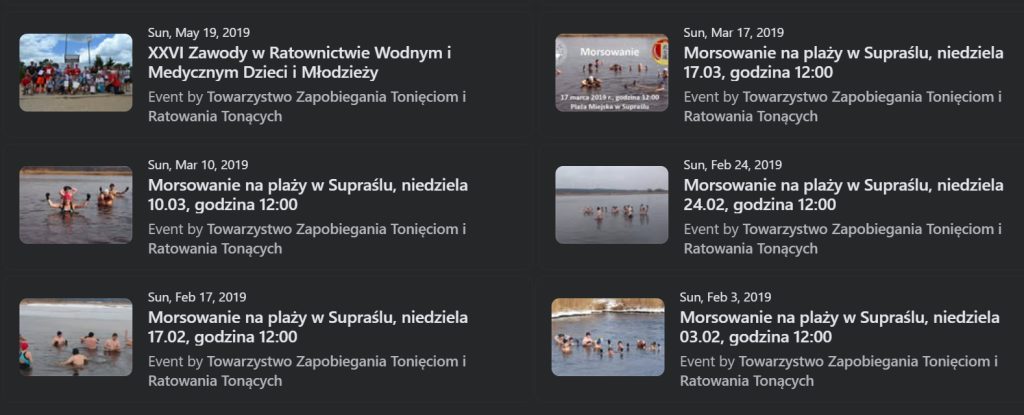
Task: Click the Morsowanie 17.03 event thumbnail
Action: pyautogui.click(x=611, y=72)
